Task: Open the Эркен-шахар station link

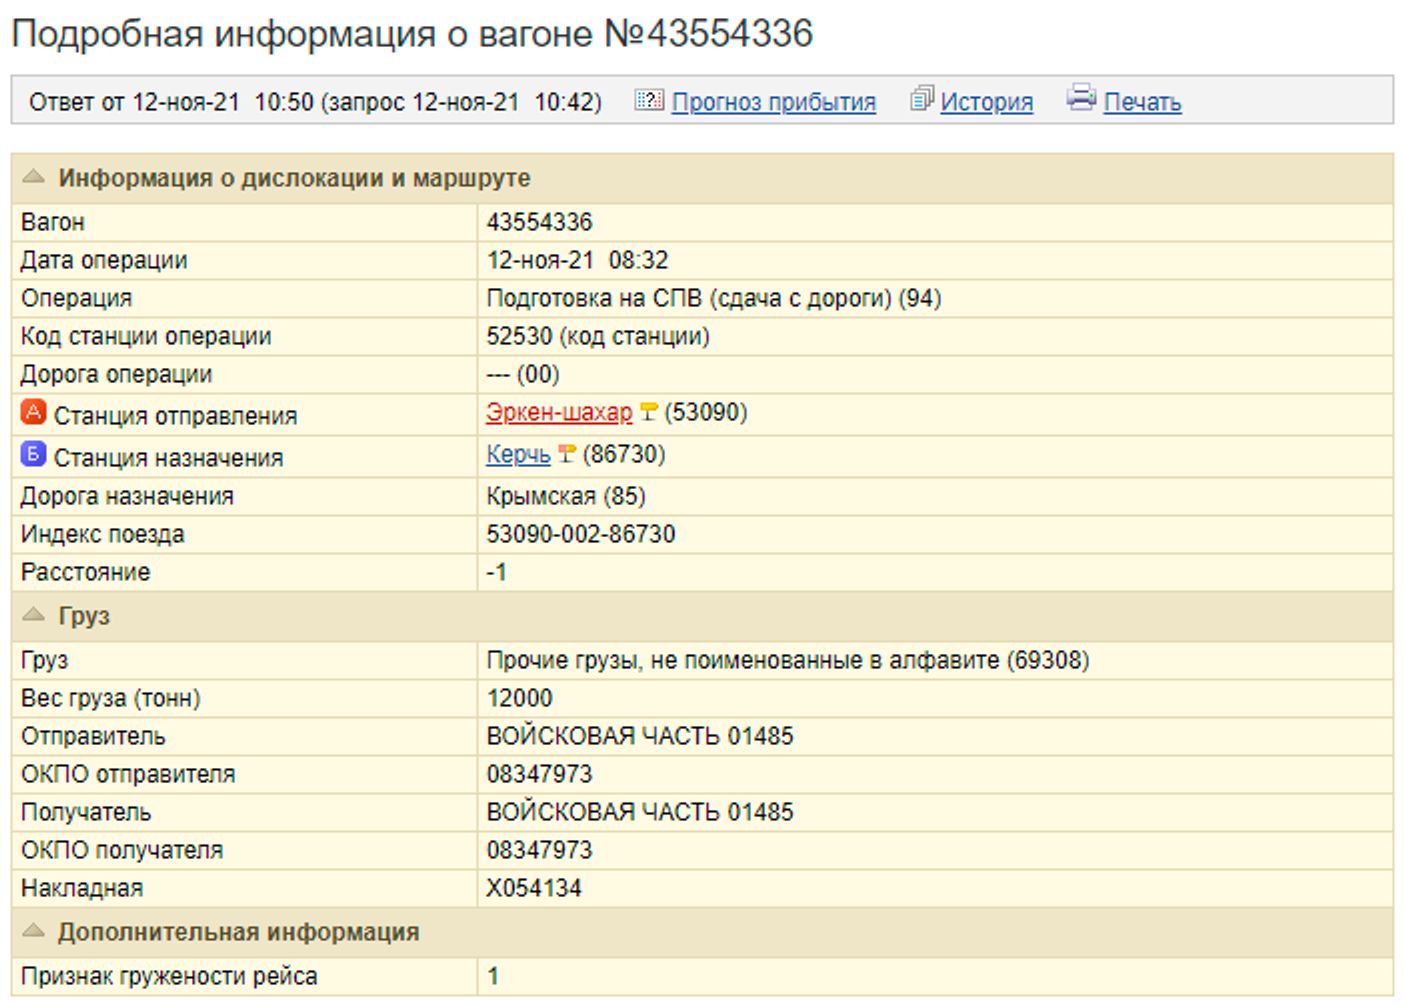Action: click(559, 412)
